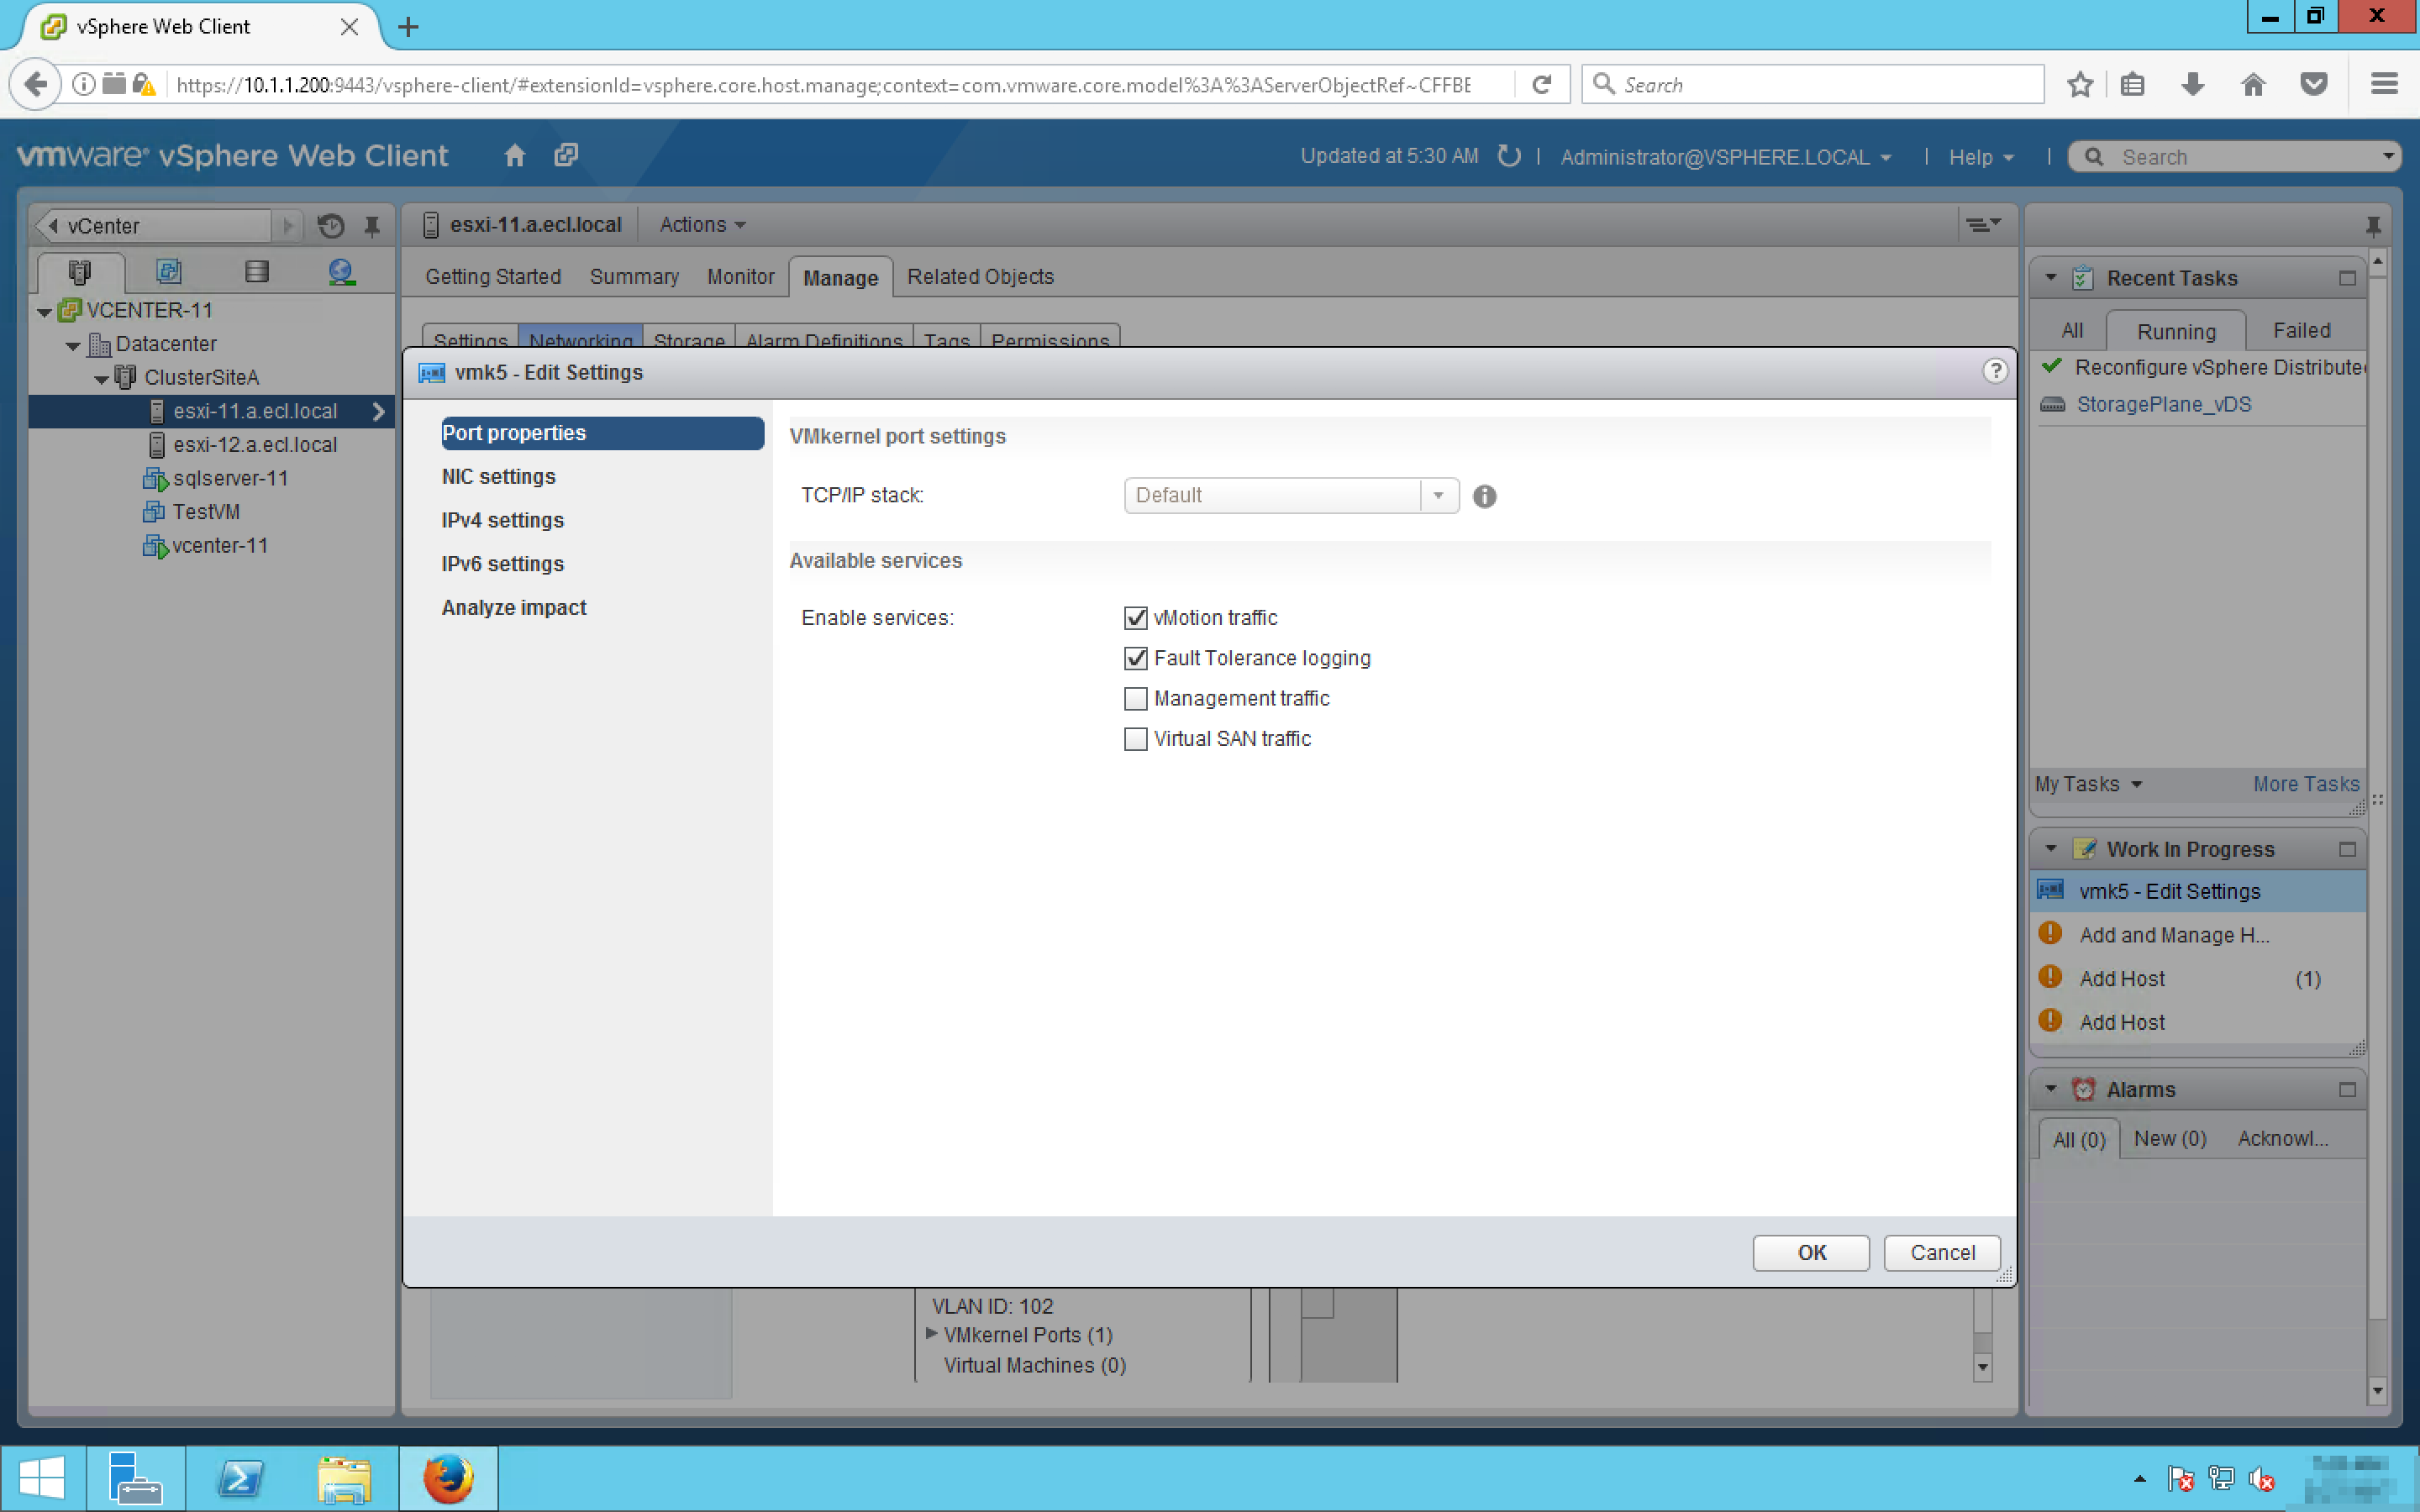Screen dimensions: 2420x1512
Task: Switch to the Storage inventory tab icon
Action: coord(256,271)
